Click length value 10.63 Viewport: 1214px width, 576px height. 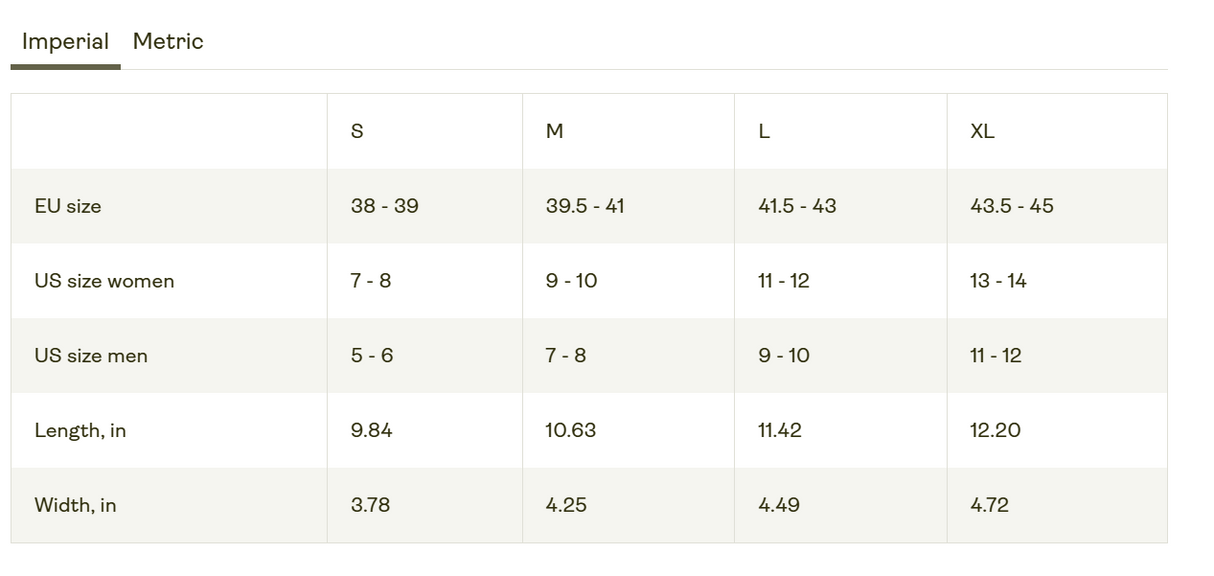click(x=571, y=431)
